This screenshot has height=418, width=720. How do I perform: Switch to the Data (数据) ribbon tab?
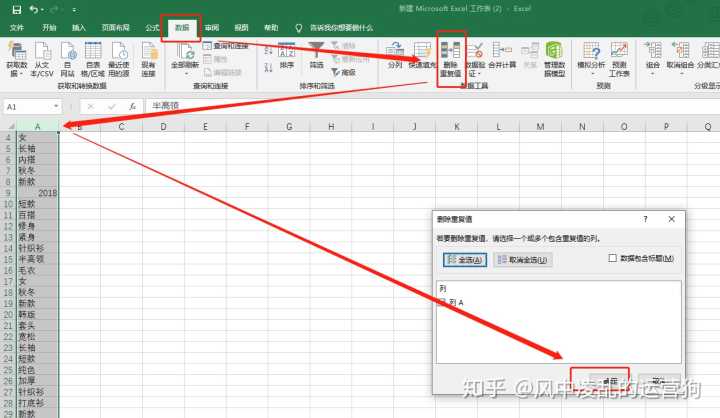[x=180, y=28]
